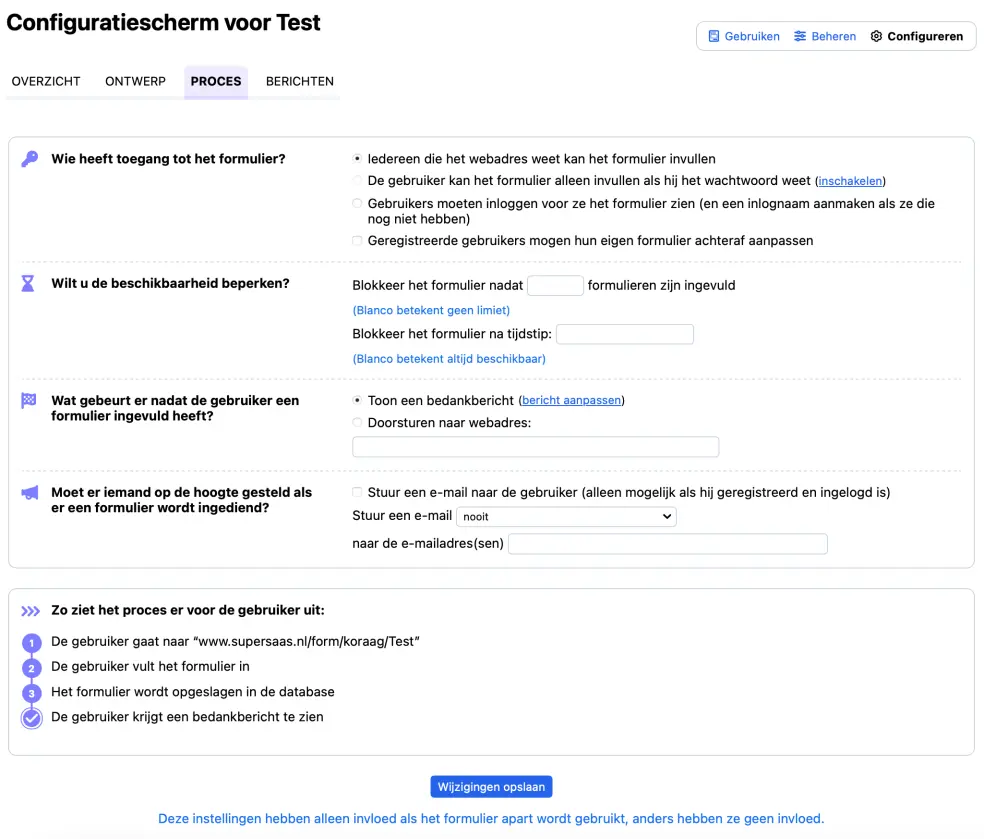The width and height of the screenshot is (984, 839).
Task: Click the megaphone notification icon
Action: click(29, 493)
